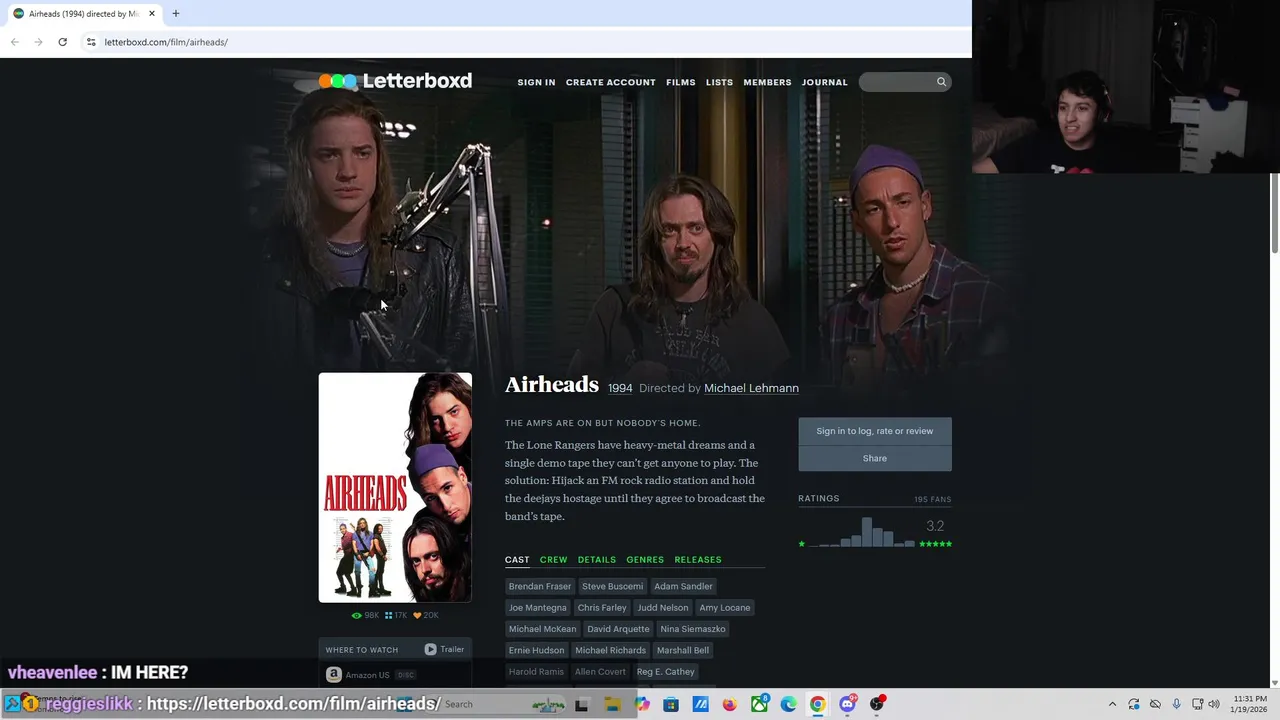
Task: Click the volume speaker tray icon
Action: pyautogui.click(x=1214, y=704)
